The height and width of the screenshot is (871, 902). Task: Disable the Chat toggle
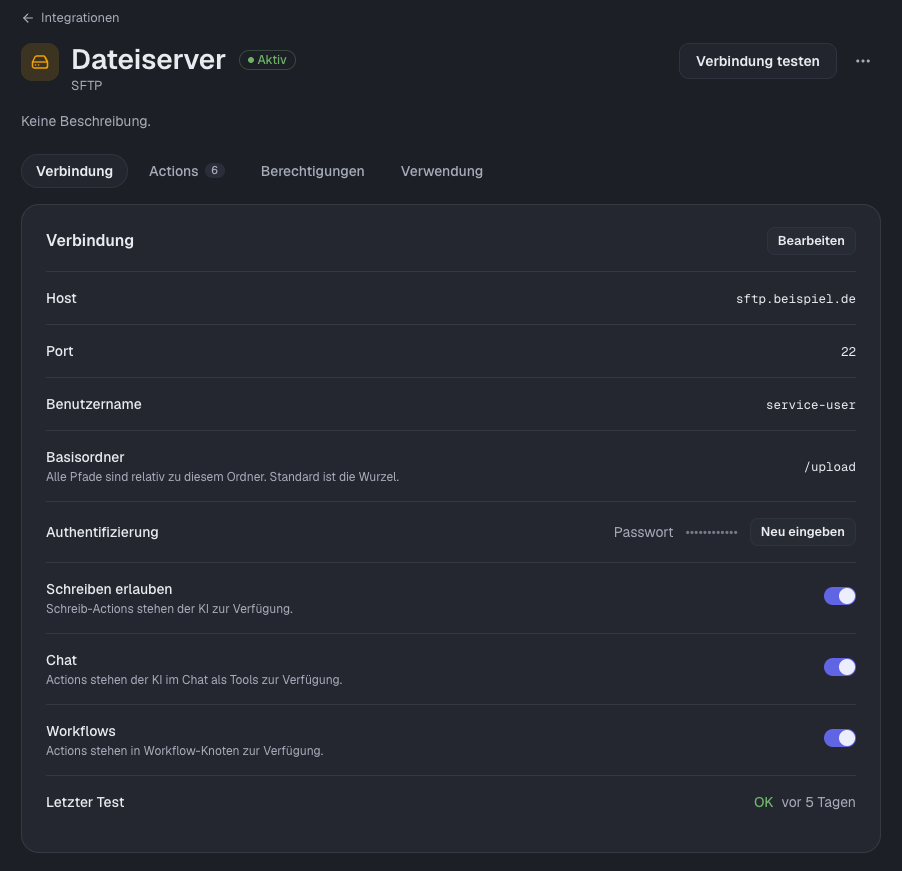click(839, 667)
